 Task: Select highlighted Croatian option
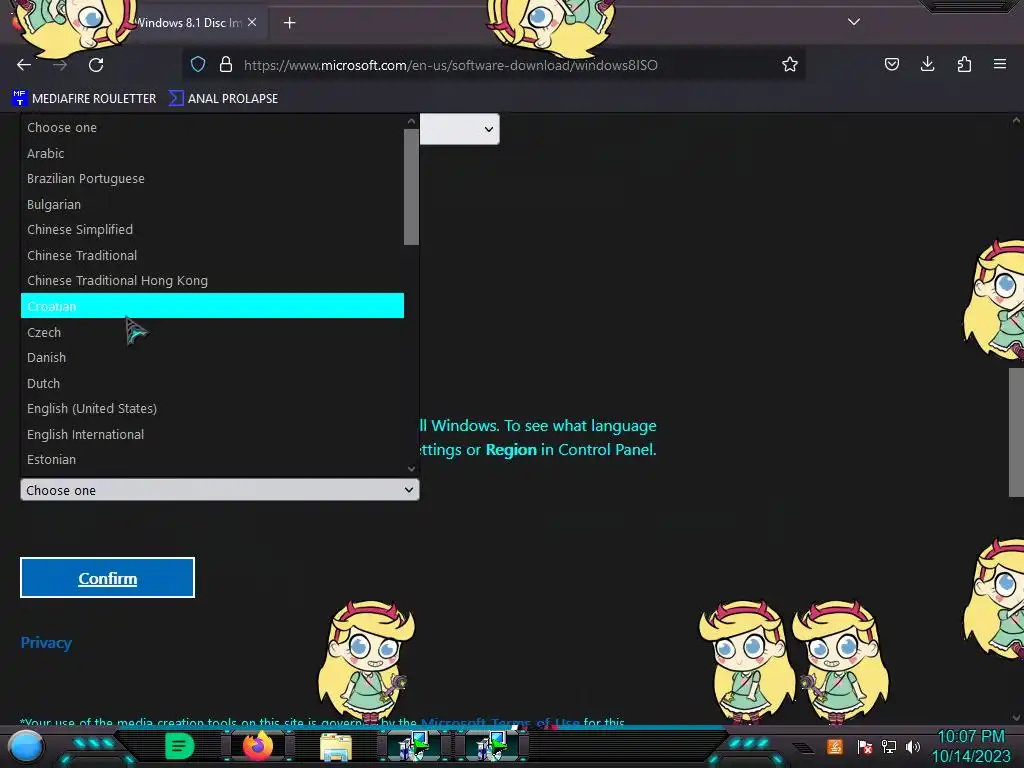(x=212, y=306)
